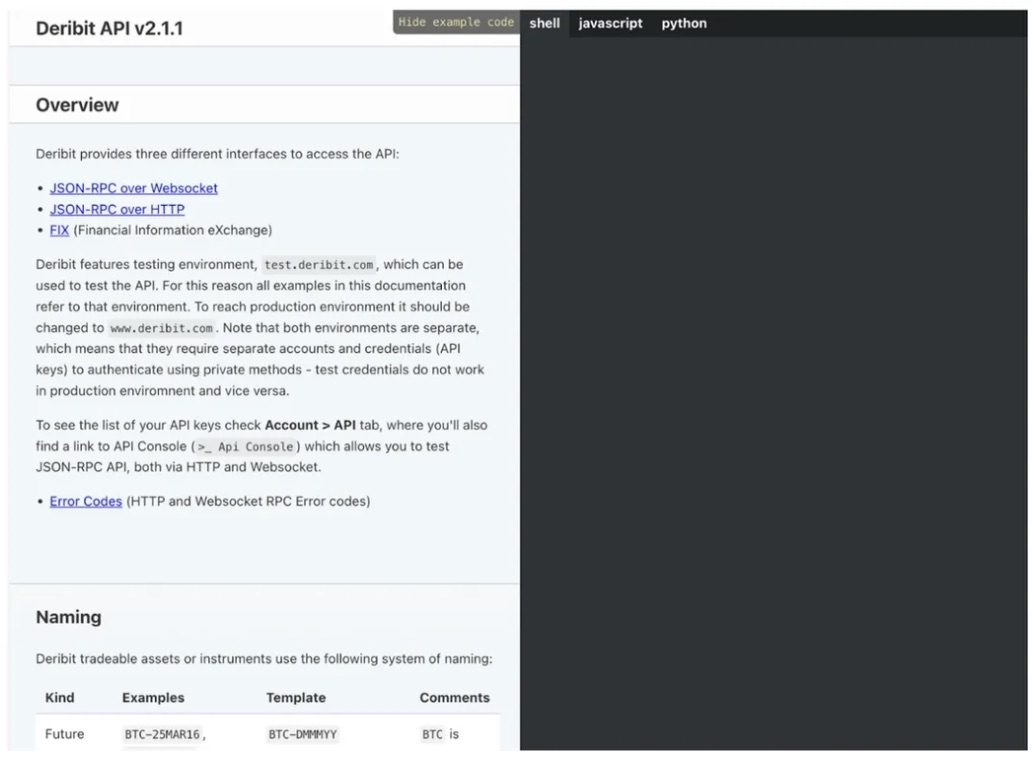Switch to the shell language tab

[x=544, y=22]
